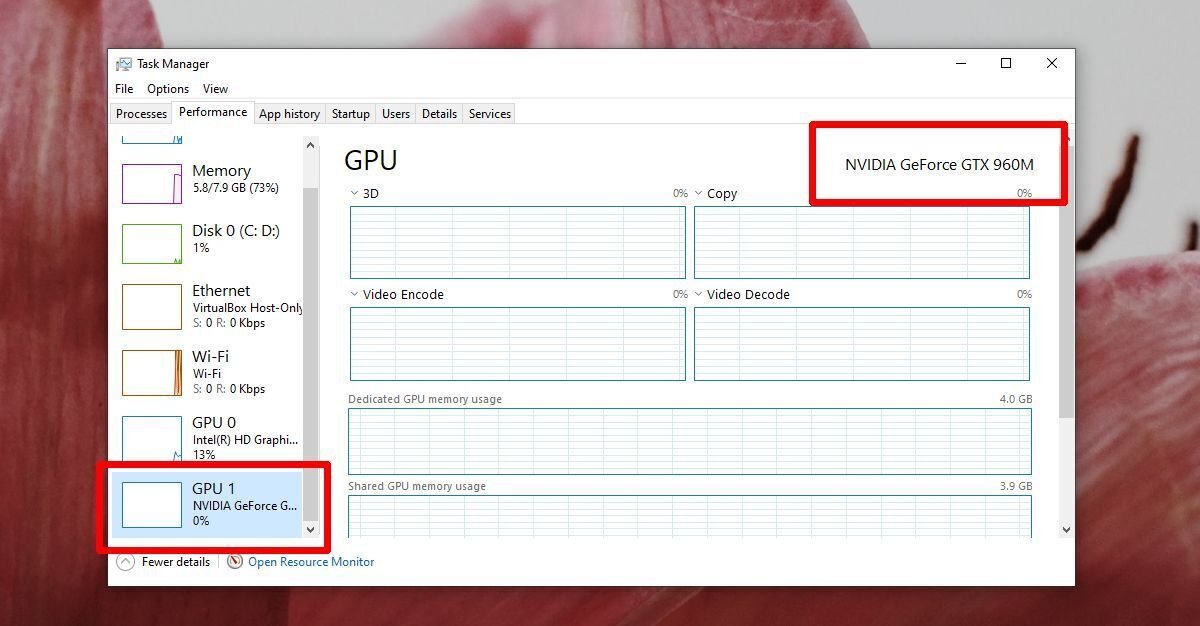Click the 'Memory' label in sidebar
Image resolution: width=1200 pixels, height=626 pixels.
pos(221,171)
